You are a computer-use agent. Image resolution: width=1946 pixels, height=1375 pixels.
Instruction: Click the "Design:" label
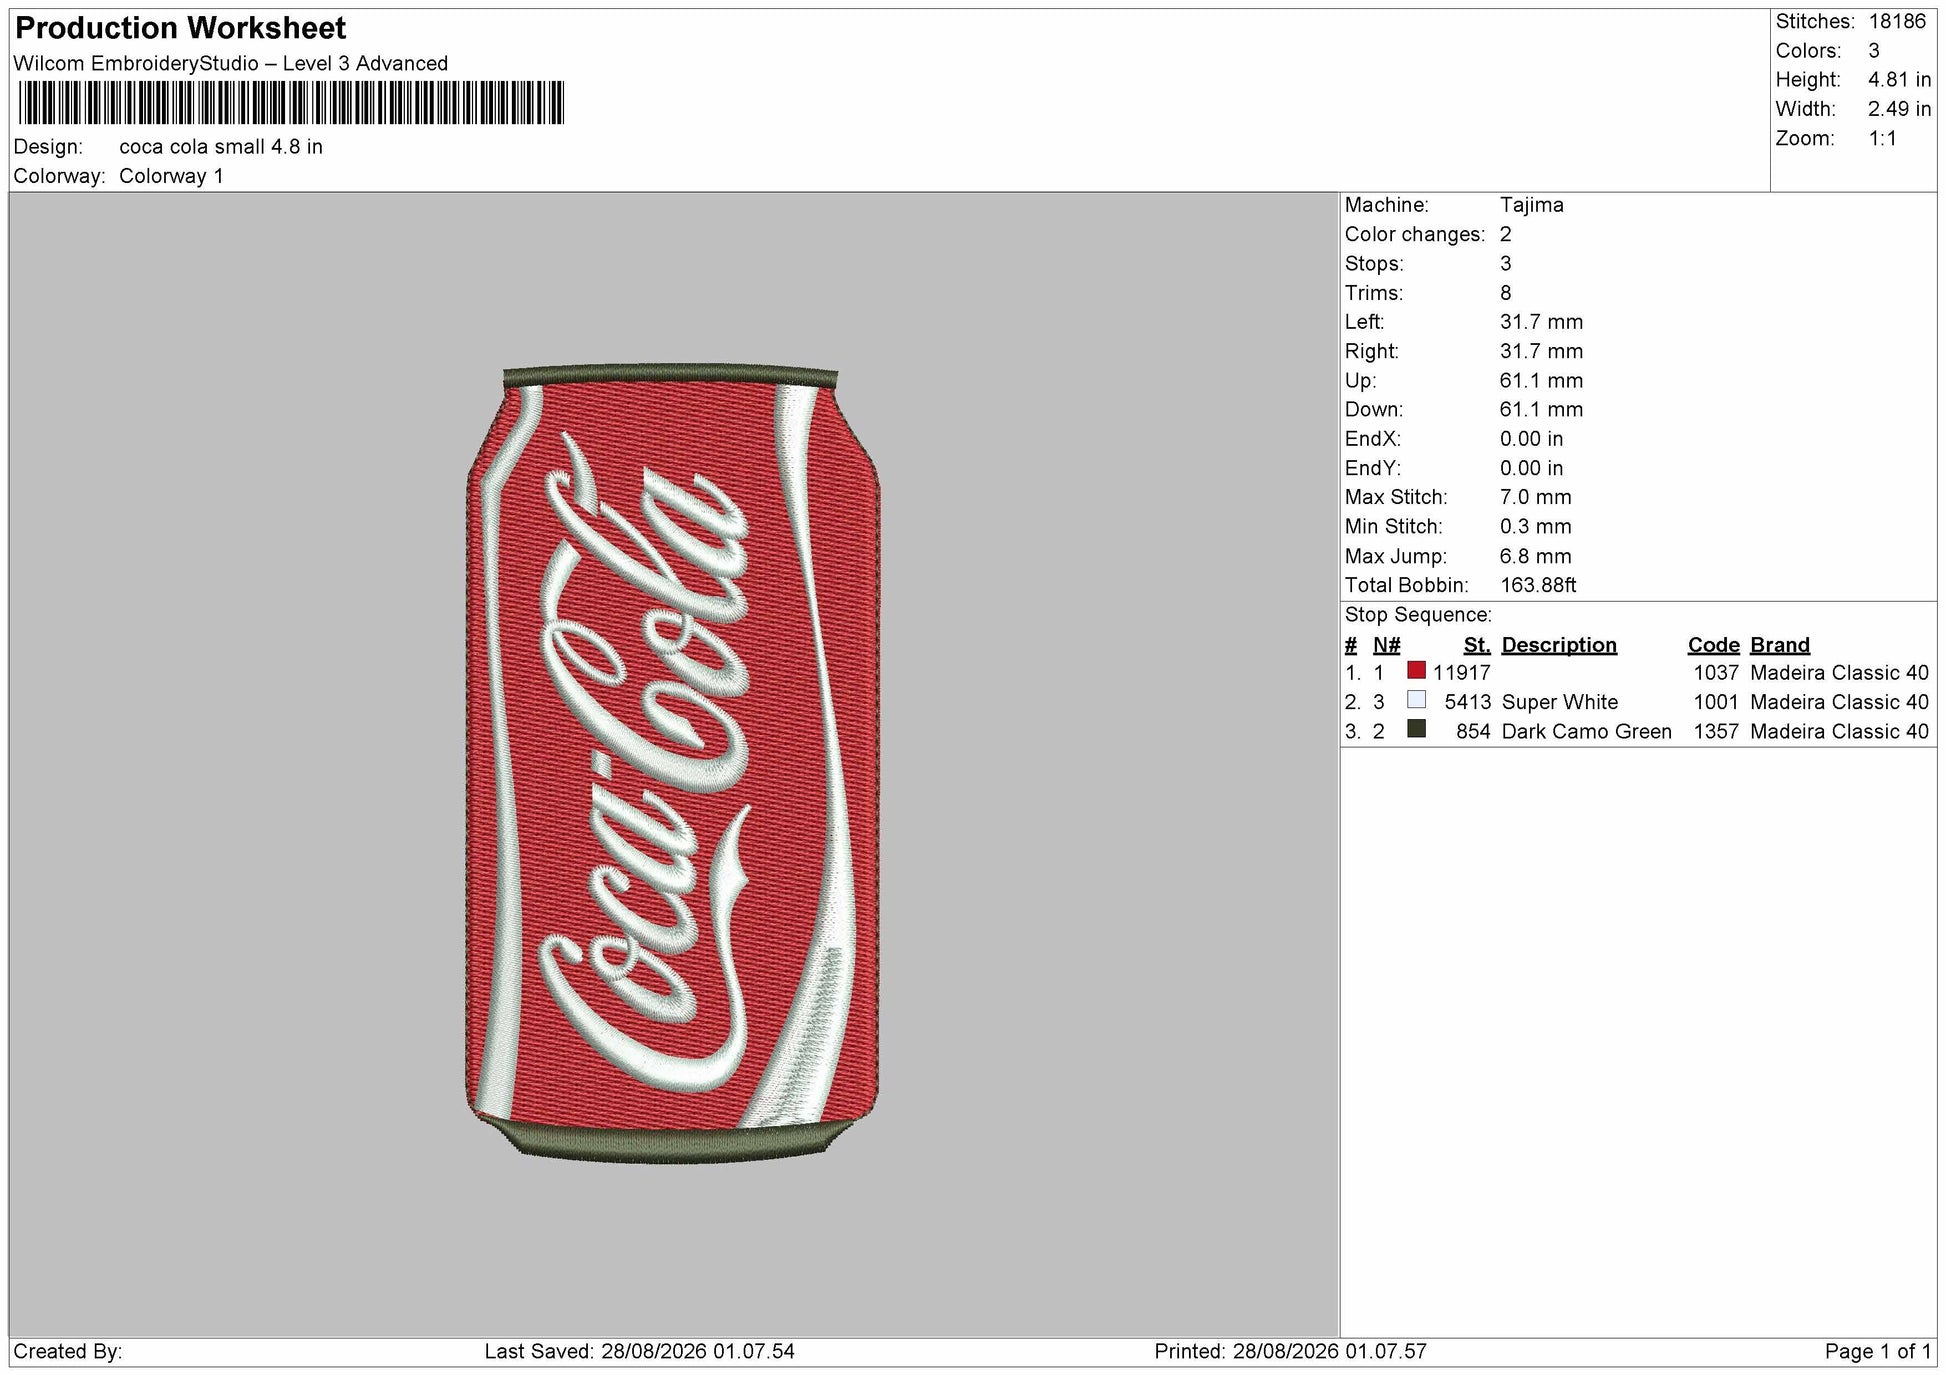[48, 147]
